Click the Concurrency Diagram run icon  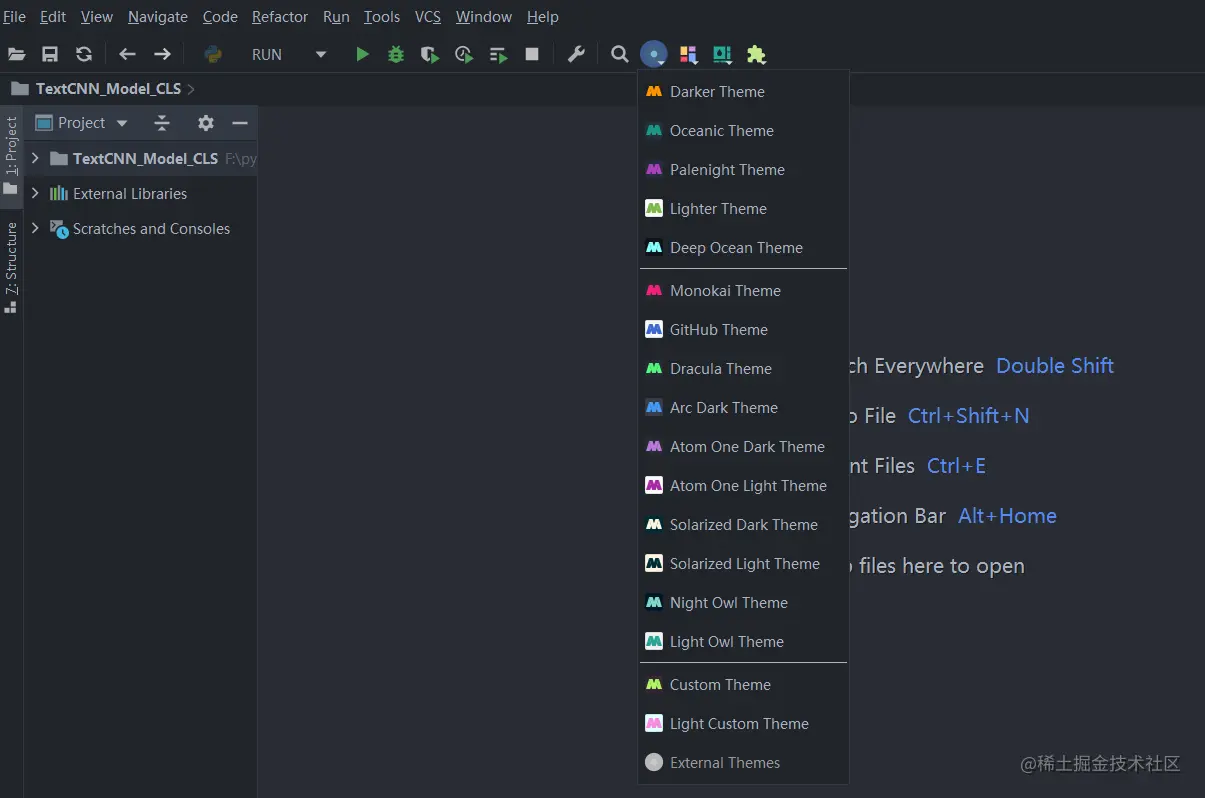[x=498, y=54]
